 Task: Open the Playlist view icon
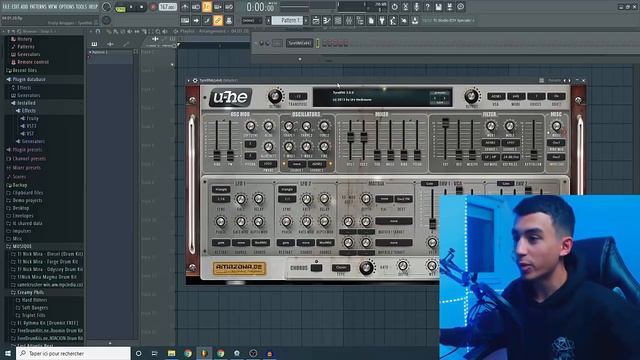[x=316, y=20]
